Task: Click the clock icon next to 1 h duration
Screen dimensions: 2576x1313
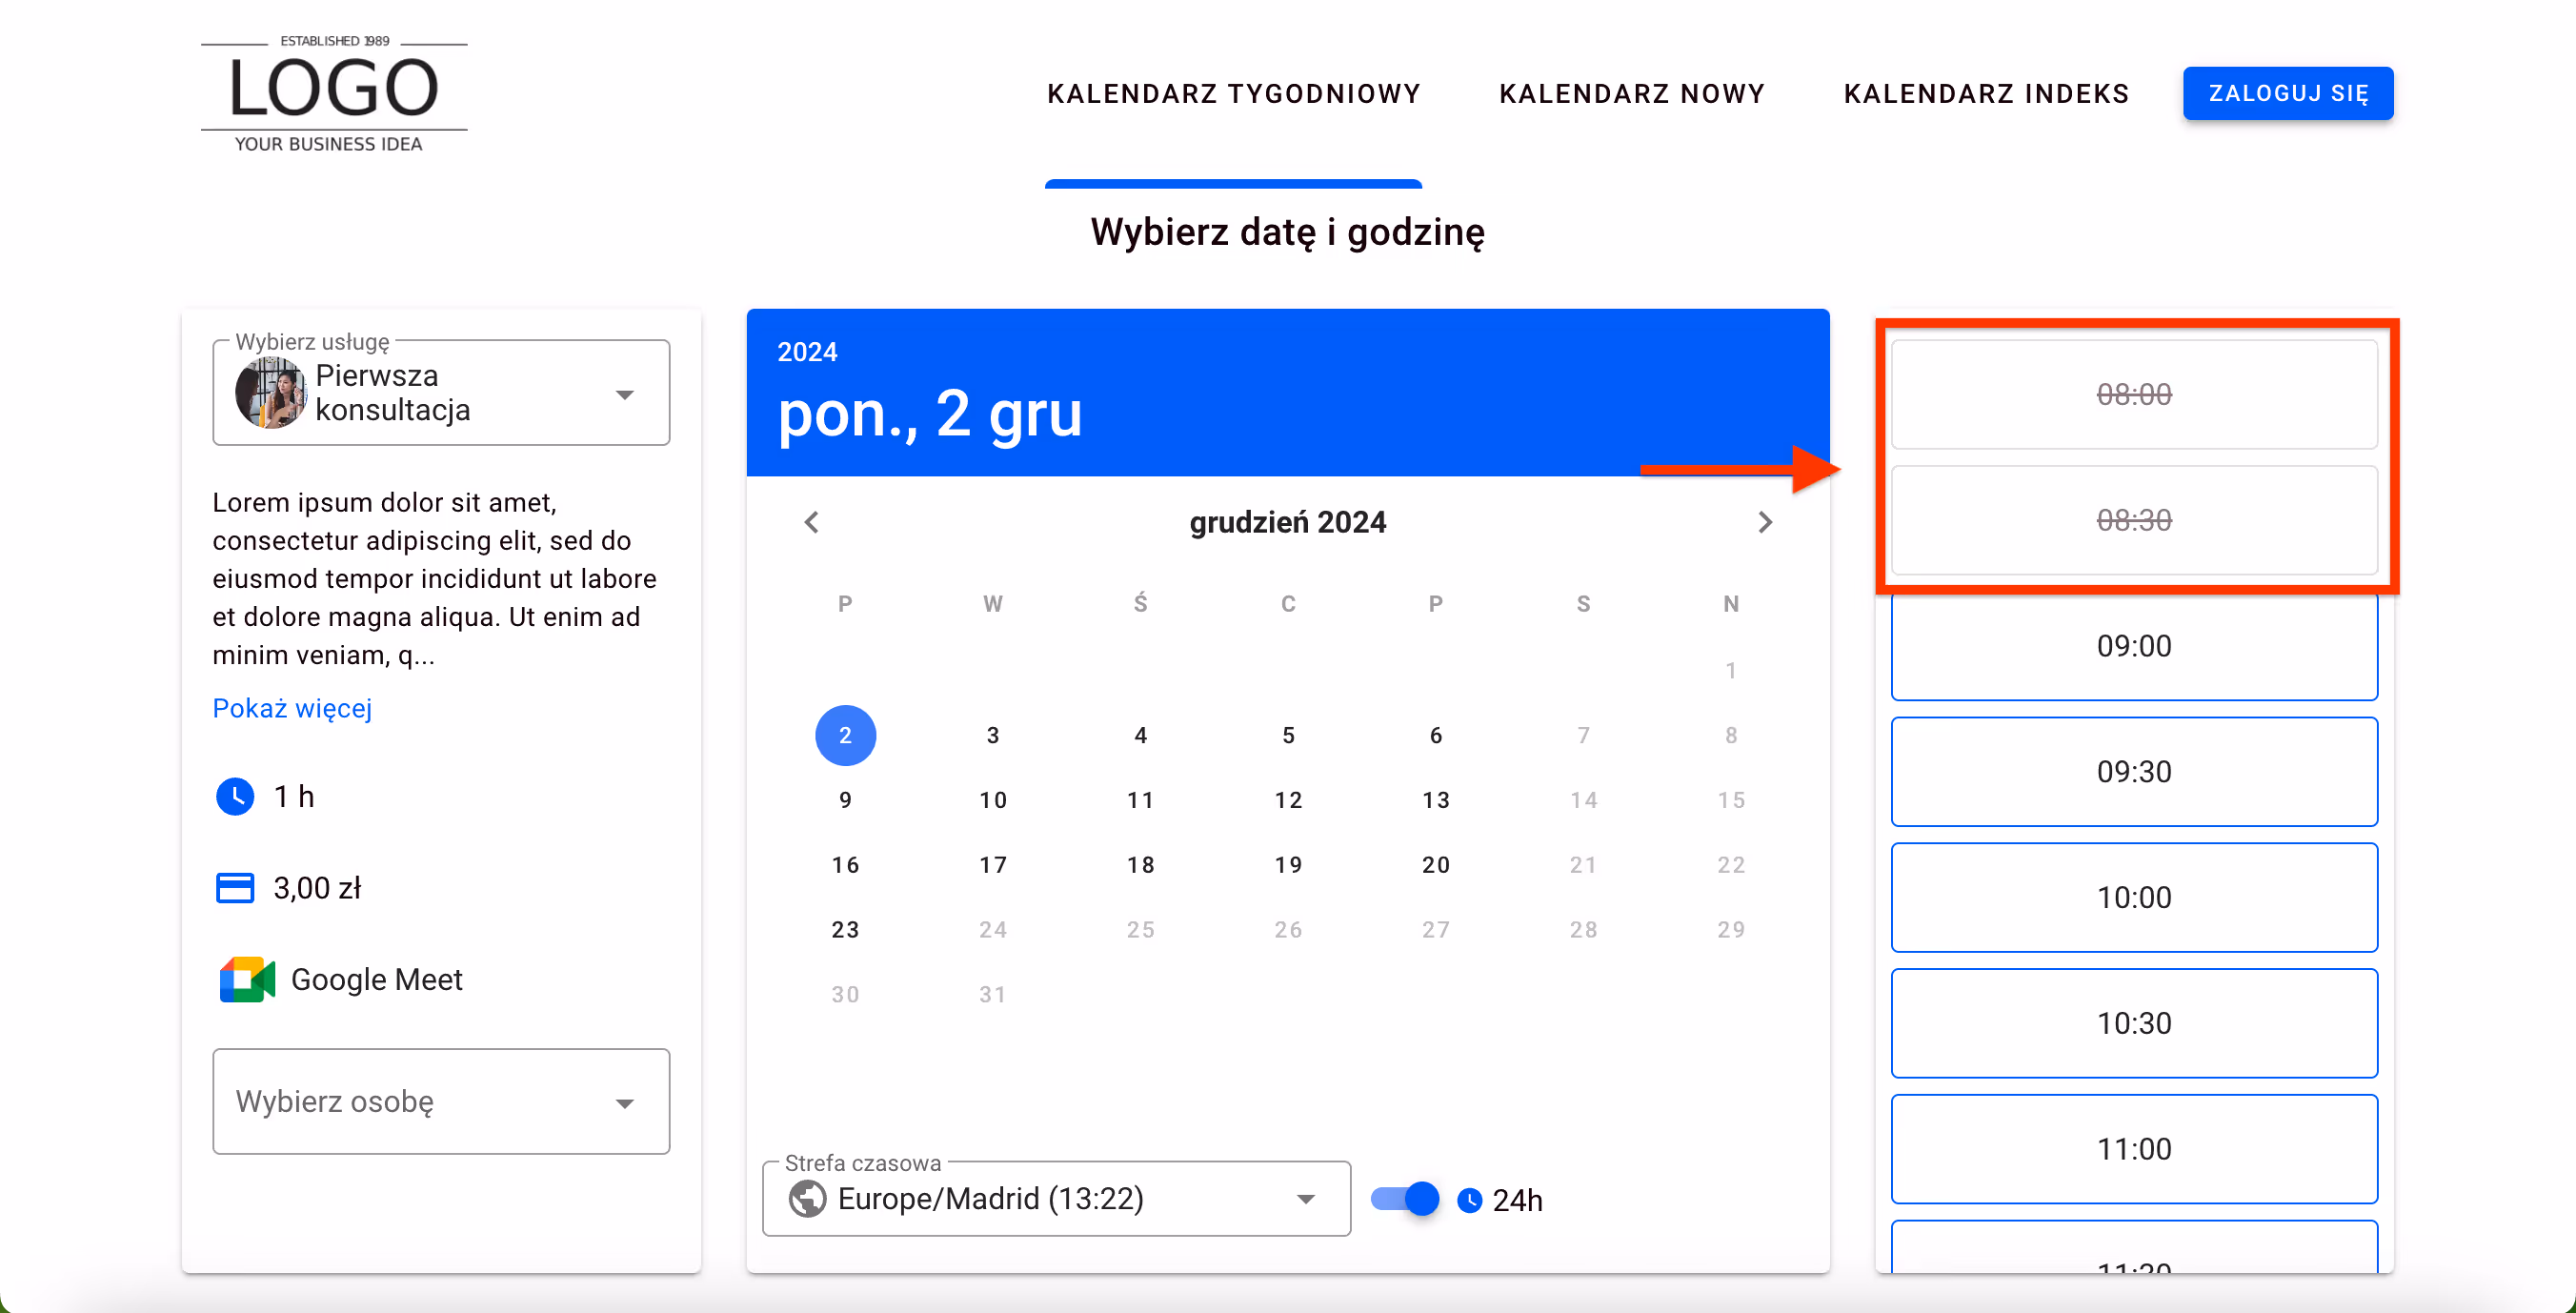Action: [235, 796]
